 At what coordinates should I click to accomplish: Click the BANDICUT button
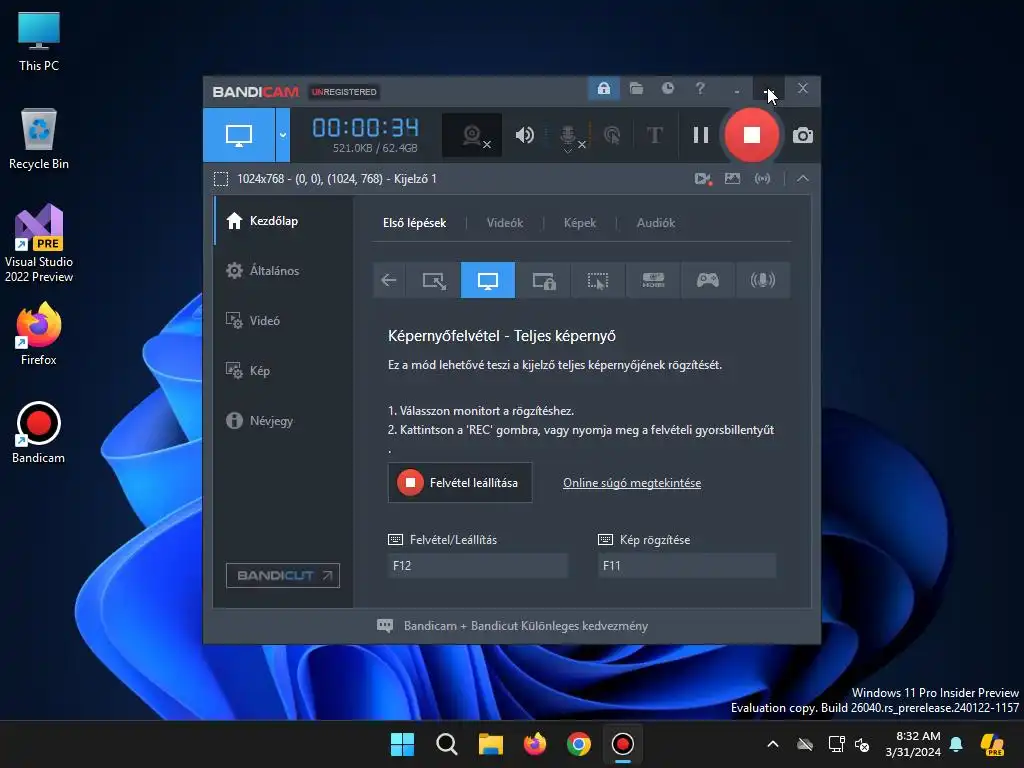283,575
